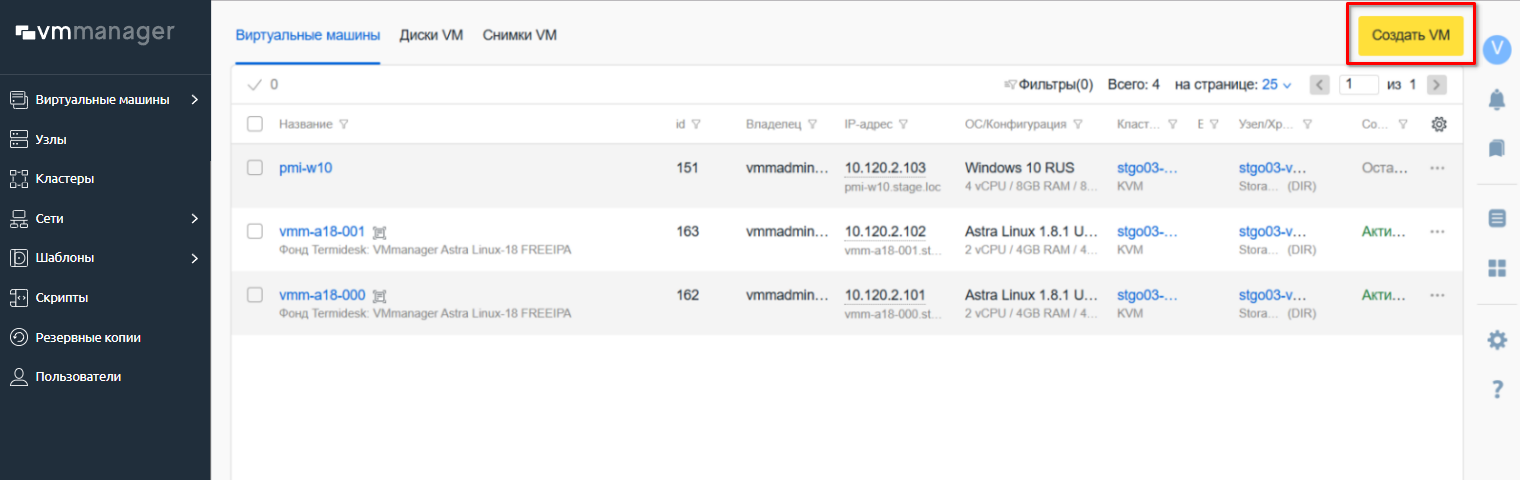
Task: Open the bookmark icon in right sidebar
Action: (1496, 148)
